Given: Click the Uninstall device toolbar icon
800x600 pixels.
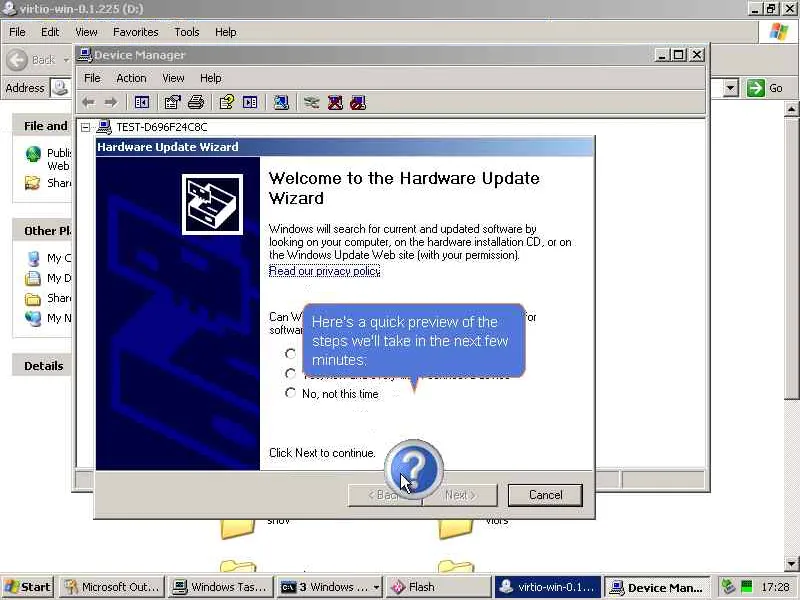Looking at the screenshot, I should coord(335,103).
